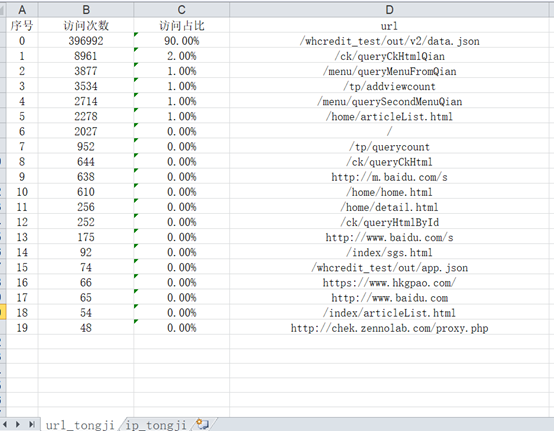Select the /index/sgs.html cell
554x431 pixels.
389,252
